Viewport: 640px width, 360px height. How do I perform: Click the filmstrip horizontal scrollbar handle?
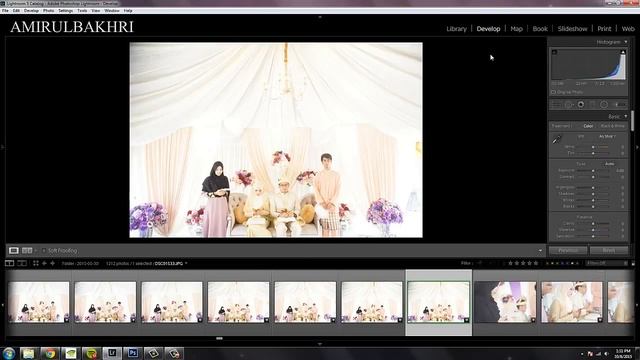(x=219, y=338)
